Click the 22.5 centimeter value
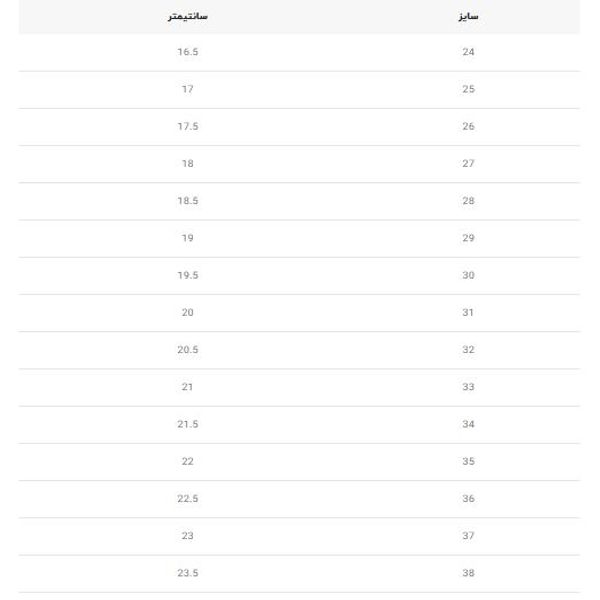Image resolution: width=600 pixels, height=600 pixels. coord(187,498)
